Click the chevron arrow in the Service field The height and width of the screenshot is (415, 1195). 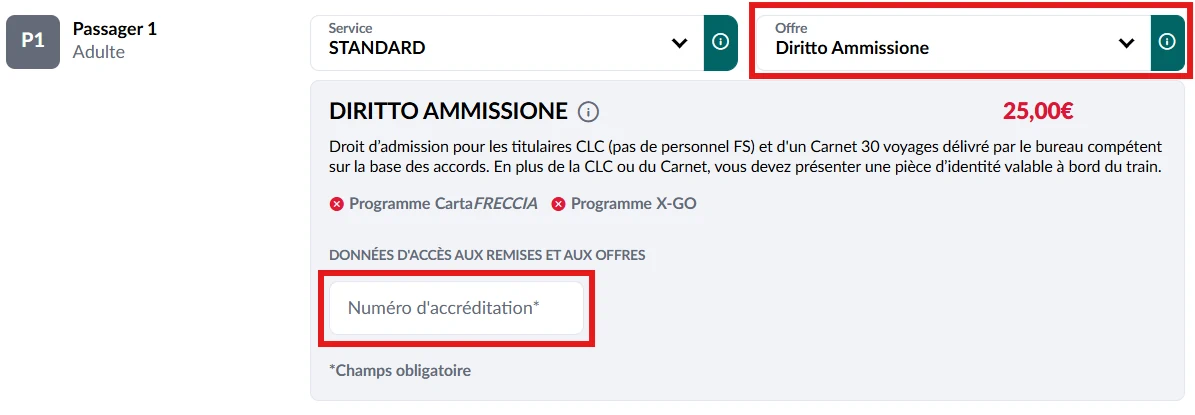click(x=680, y=43)
